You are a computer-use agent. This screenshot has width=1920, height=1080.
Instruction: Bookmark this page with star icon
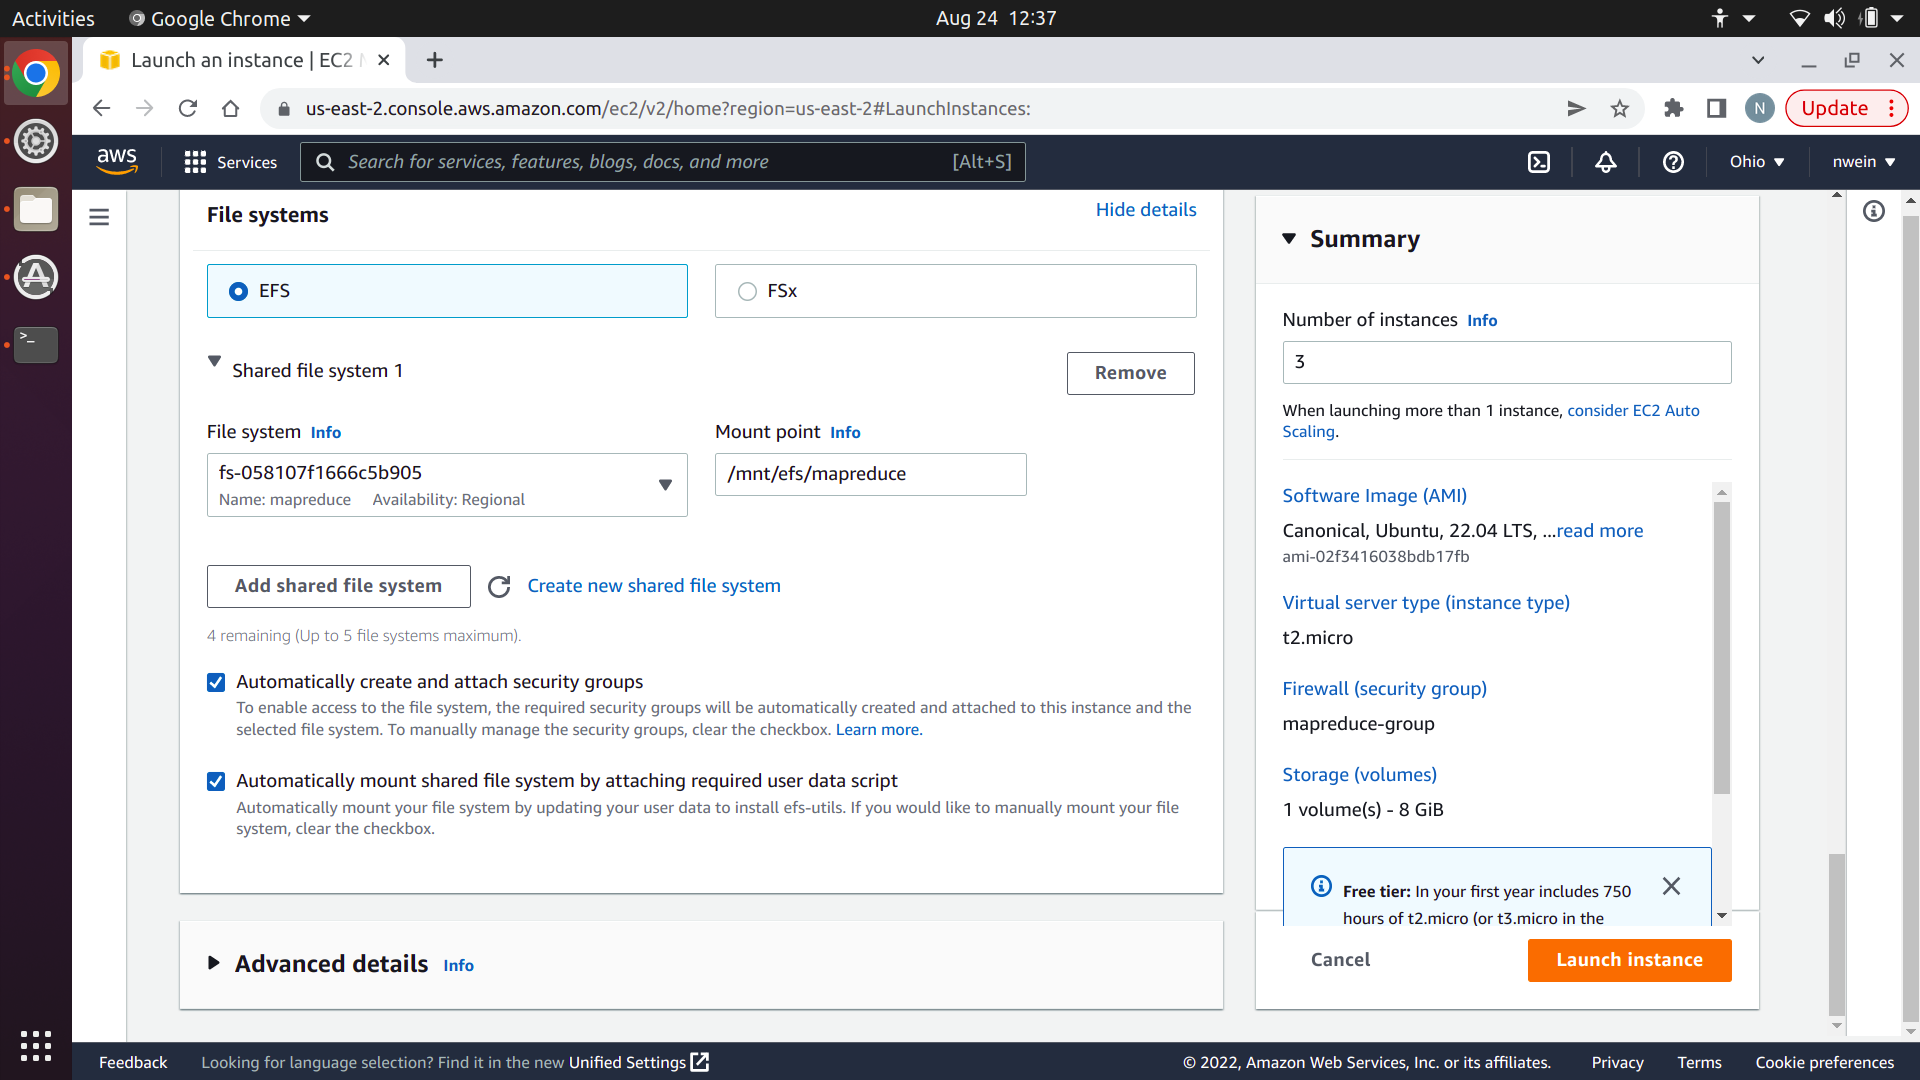[1620, 109]
